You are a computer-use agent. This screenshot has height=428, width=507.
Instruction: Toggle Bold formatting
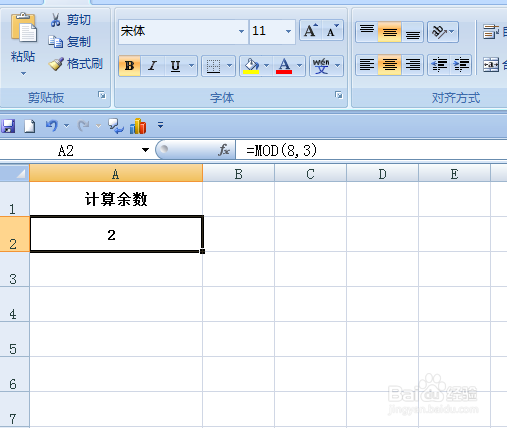pos(129,66)
